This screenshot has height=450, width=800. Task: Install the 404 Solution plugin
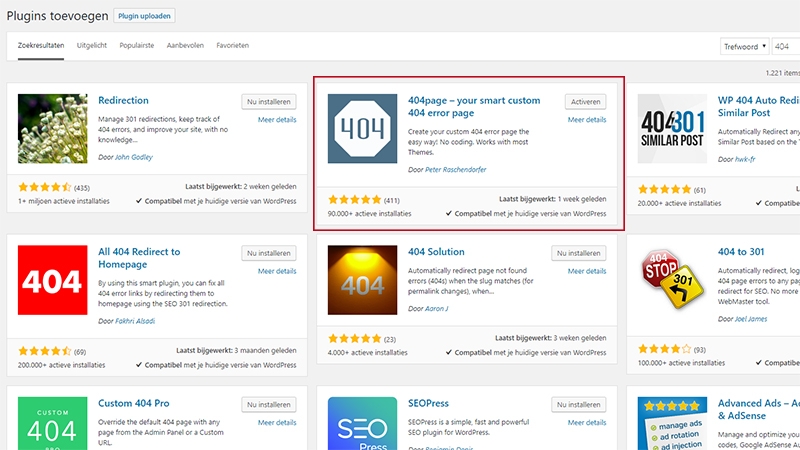(579, 253)
